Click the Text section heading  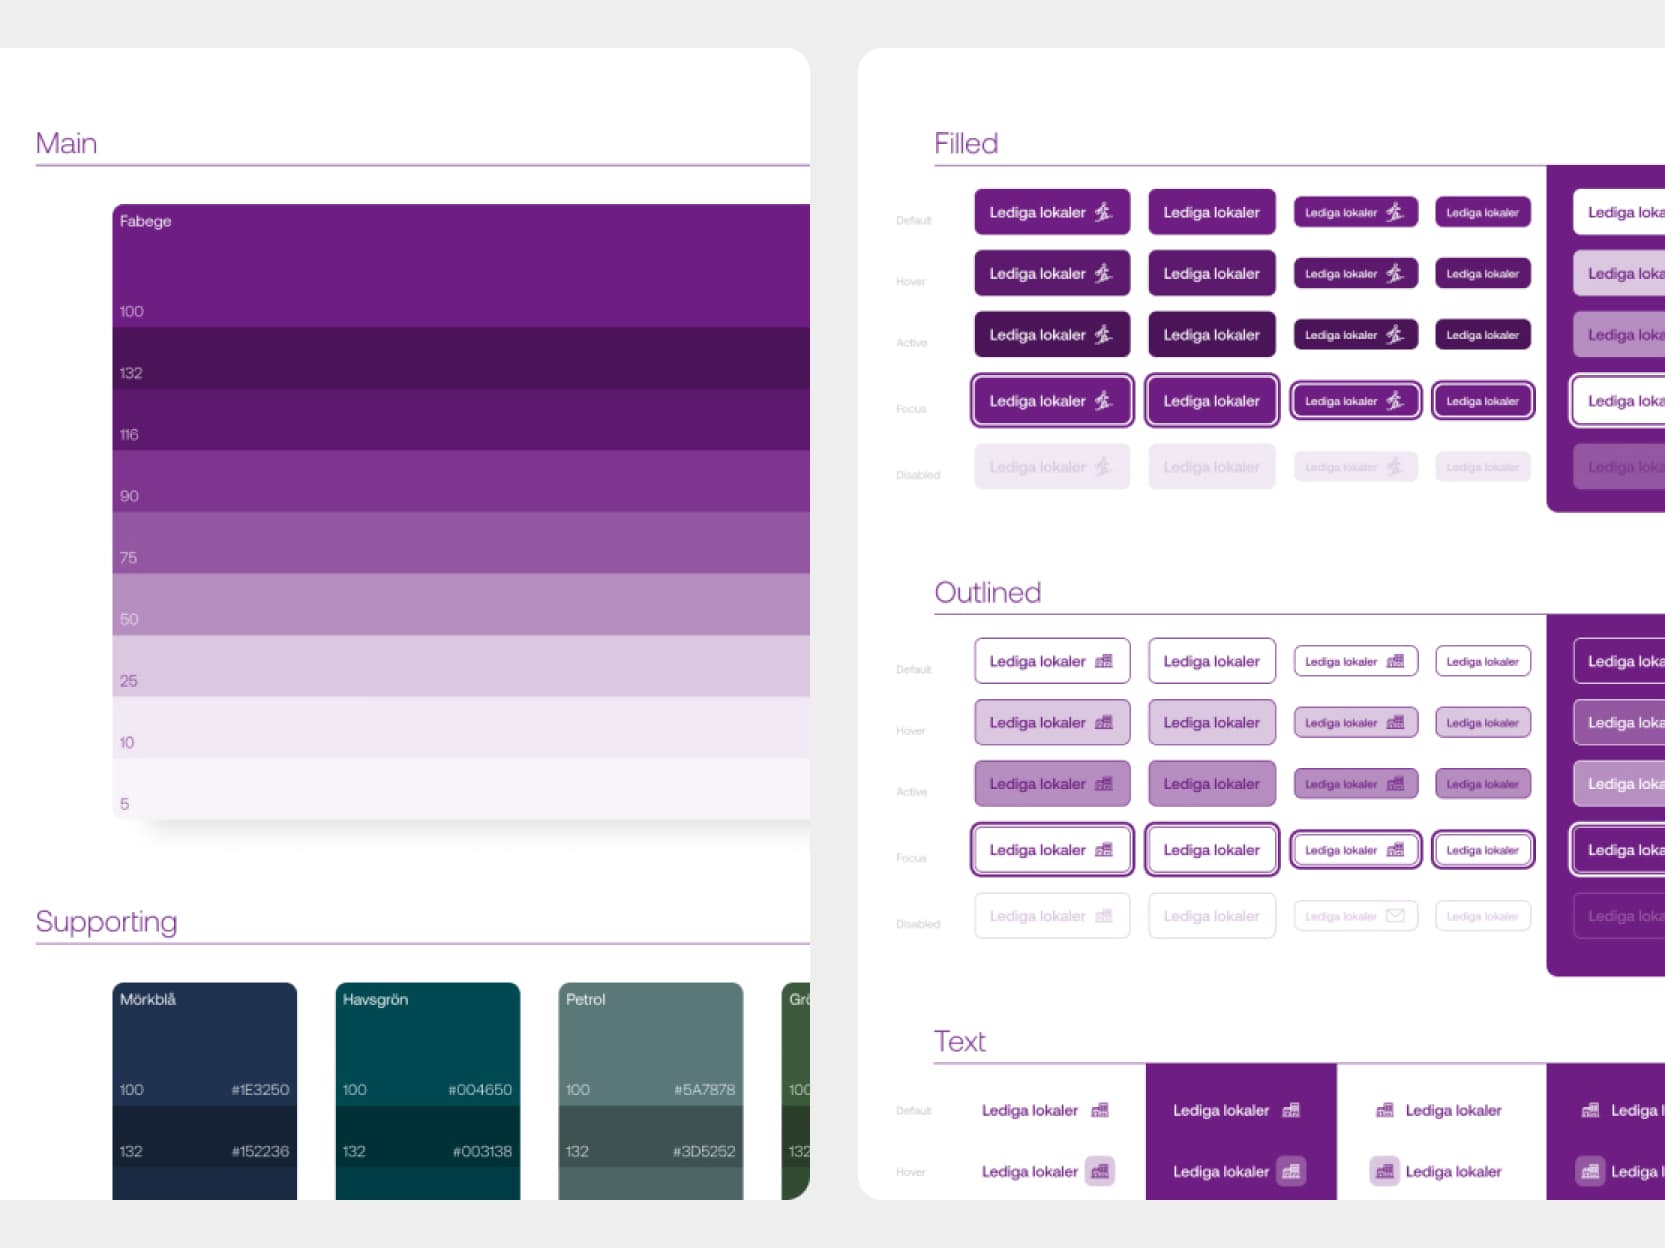click(960, 1041)
